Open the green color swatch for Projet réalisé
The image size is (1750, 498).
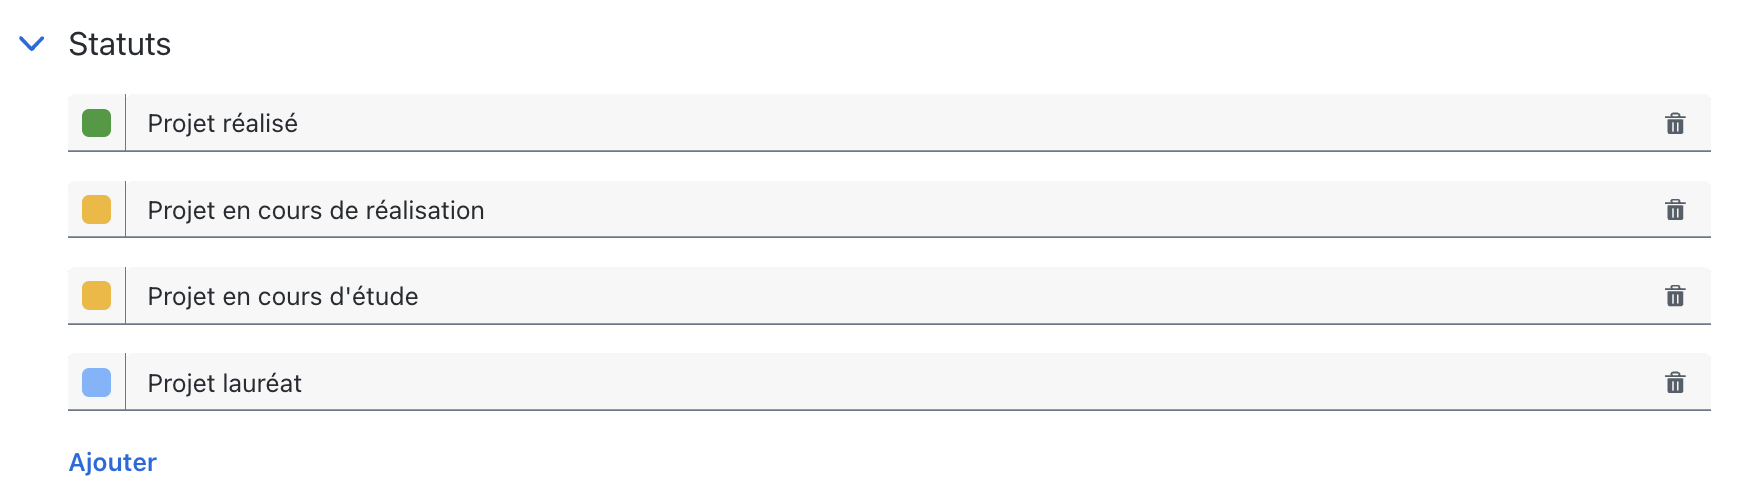click(96, 123)
